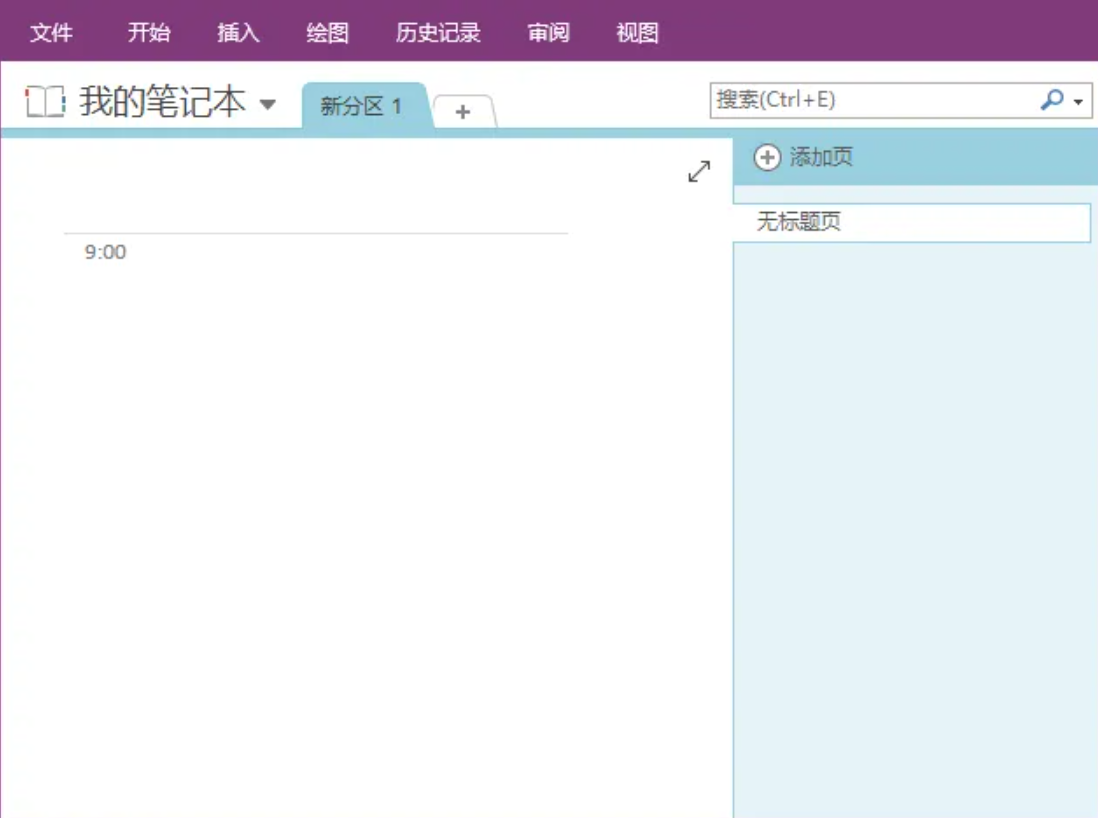Click the magnifier search icon
This screenshot has height=818, width=1098.
1052,100
